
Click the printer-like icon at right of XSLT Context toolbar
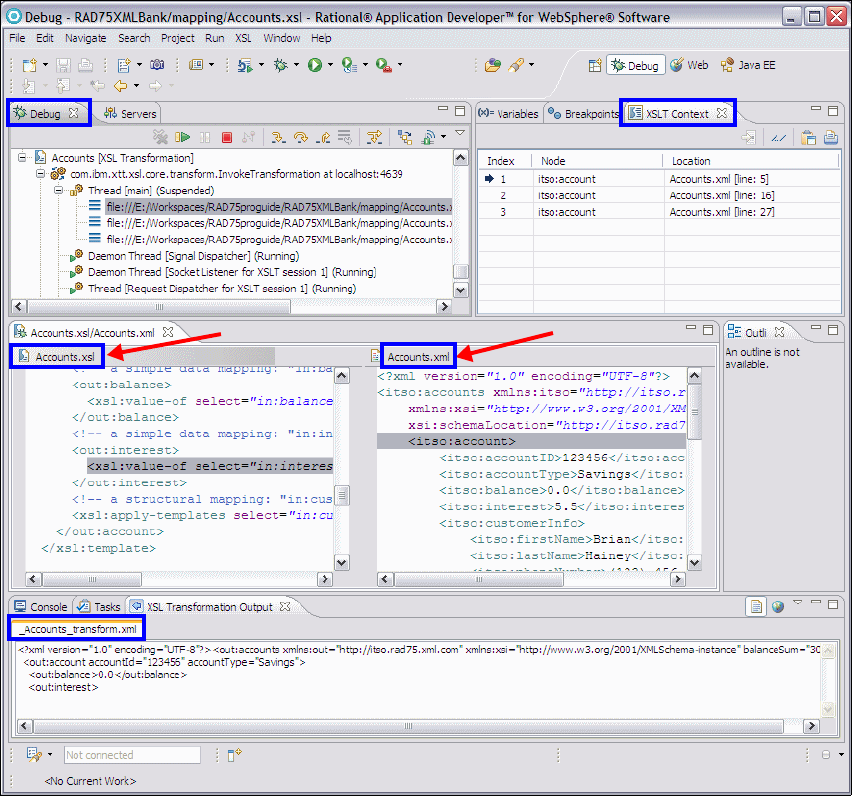pos(831,137)
